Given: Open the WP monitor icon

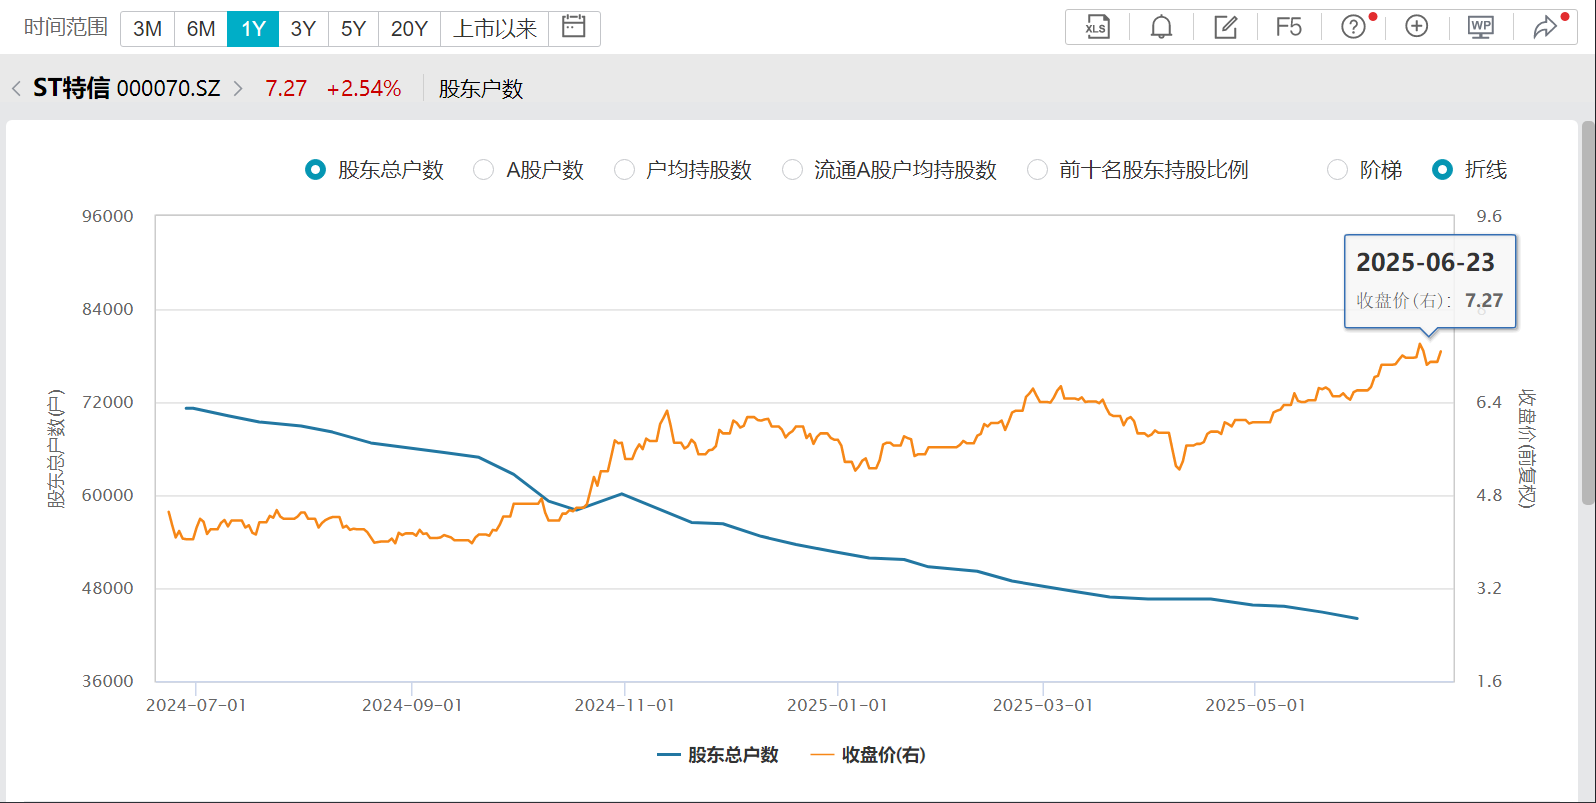Looking at the screenshot, I should [1481, 27].
